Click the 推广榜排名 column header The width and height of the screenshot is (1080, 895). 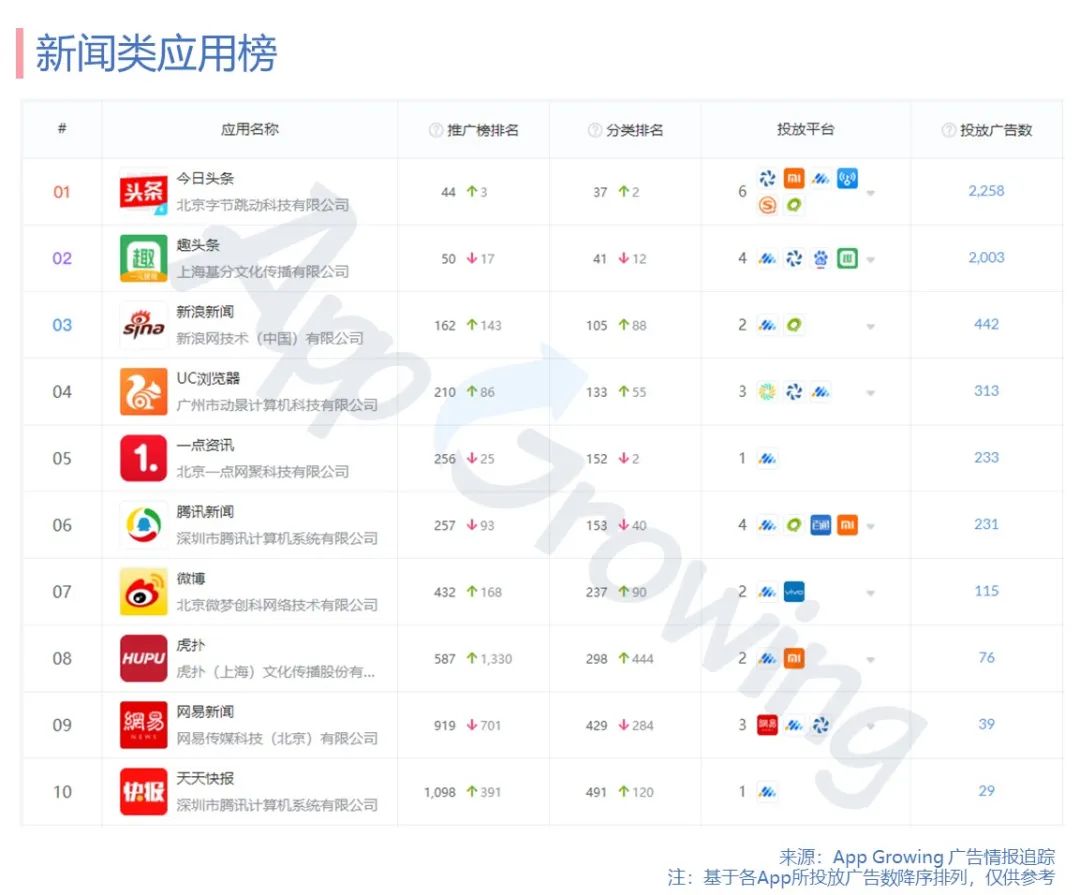483,130
